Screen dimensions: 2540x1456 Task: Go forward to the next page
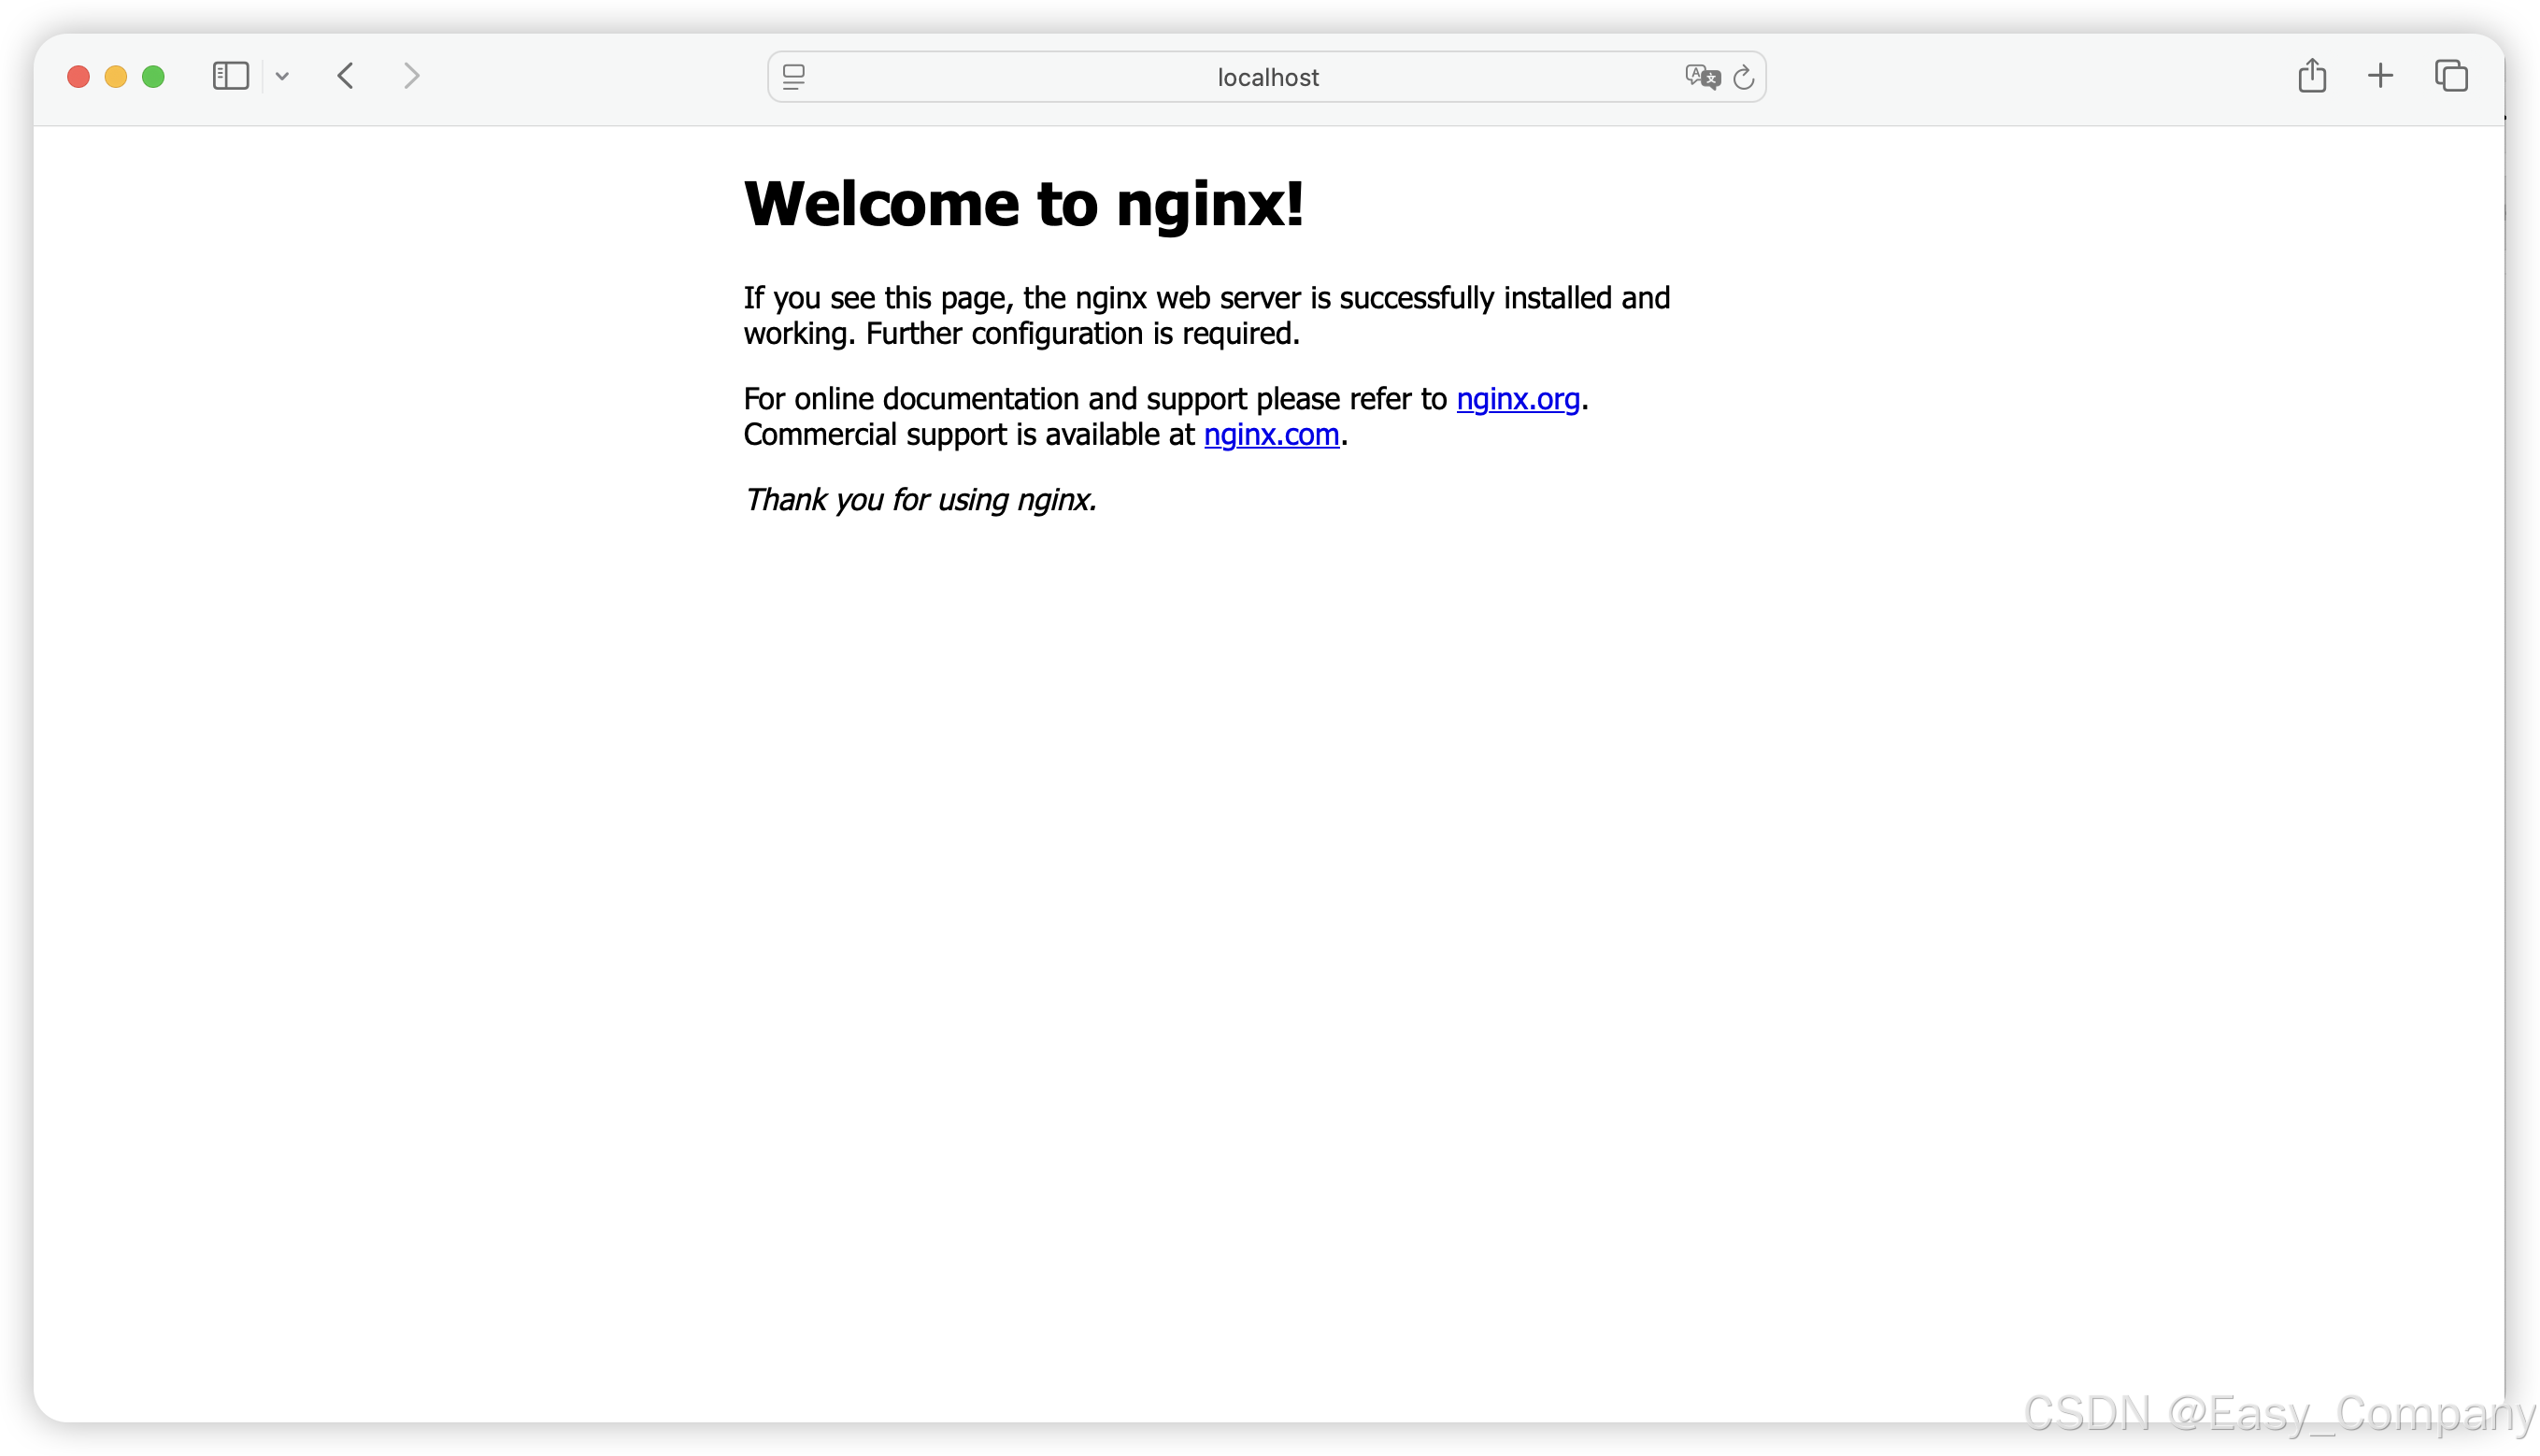click(411, 76)
